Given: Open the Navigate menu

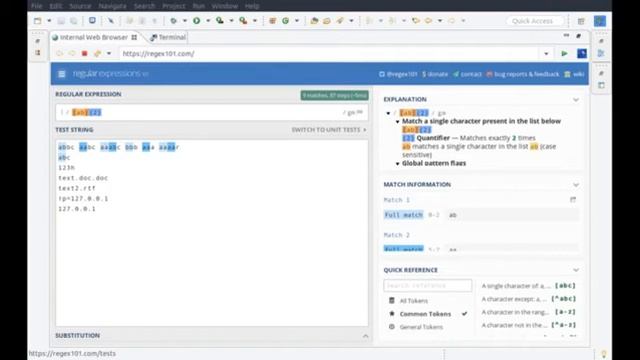Looking at the screenshot, I should click(112, 6).
